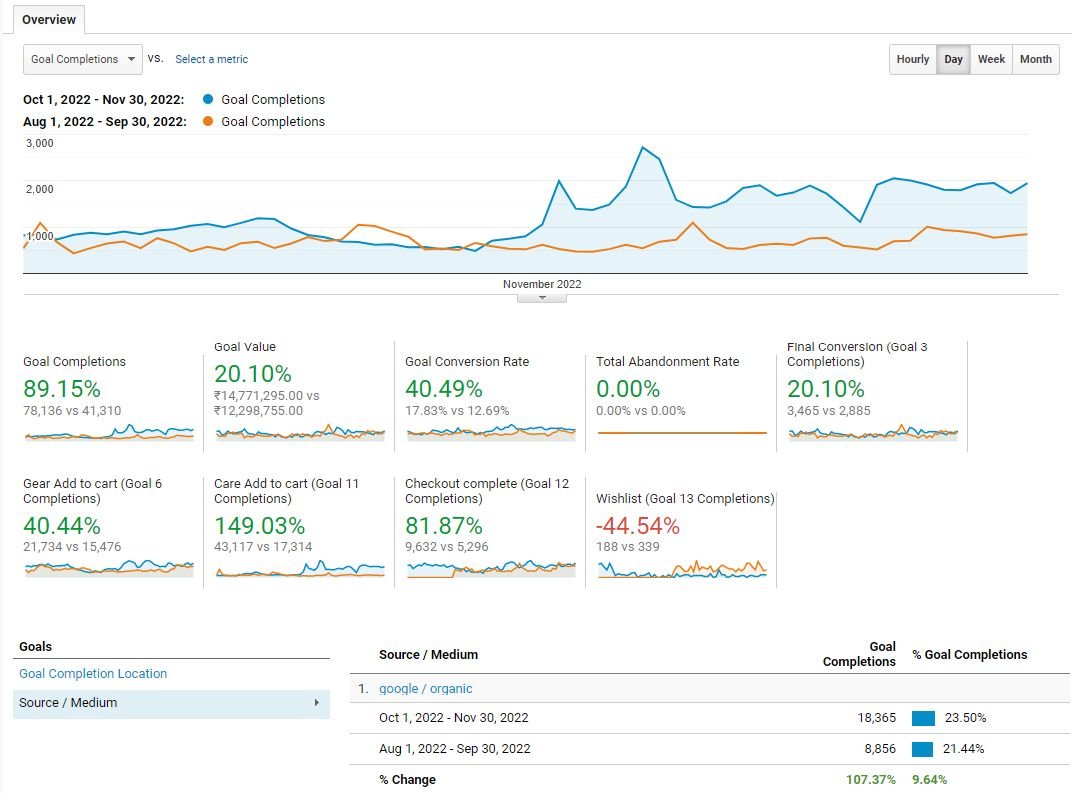Viewport: 1072px width, 793px height.
Task: Open the Overview tab
Action: point(49,19)
